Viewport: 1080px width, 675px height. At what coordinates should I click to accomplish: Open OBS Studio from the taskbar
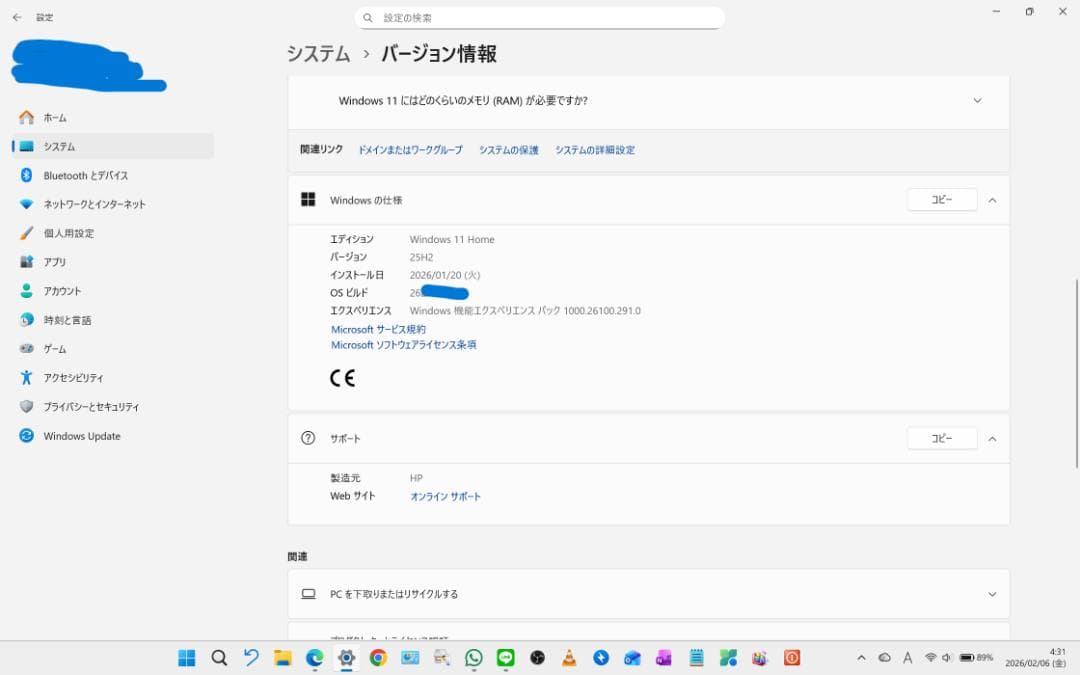[x=537, y=658]
